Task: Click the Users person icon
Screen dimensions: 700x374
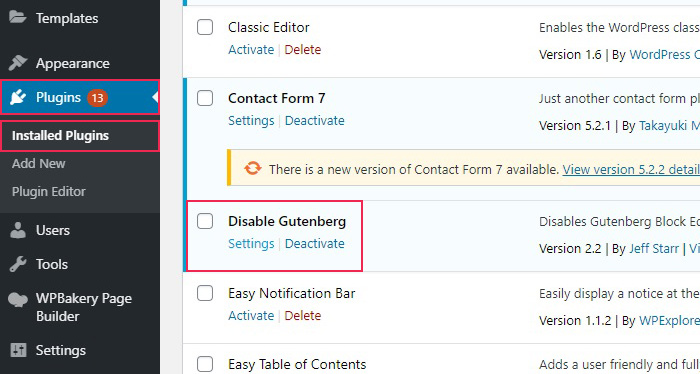Action: click(18, 230)
